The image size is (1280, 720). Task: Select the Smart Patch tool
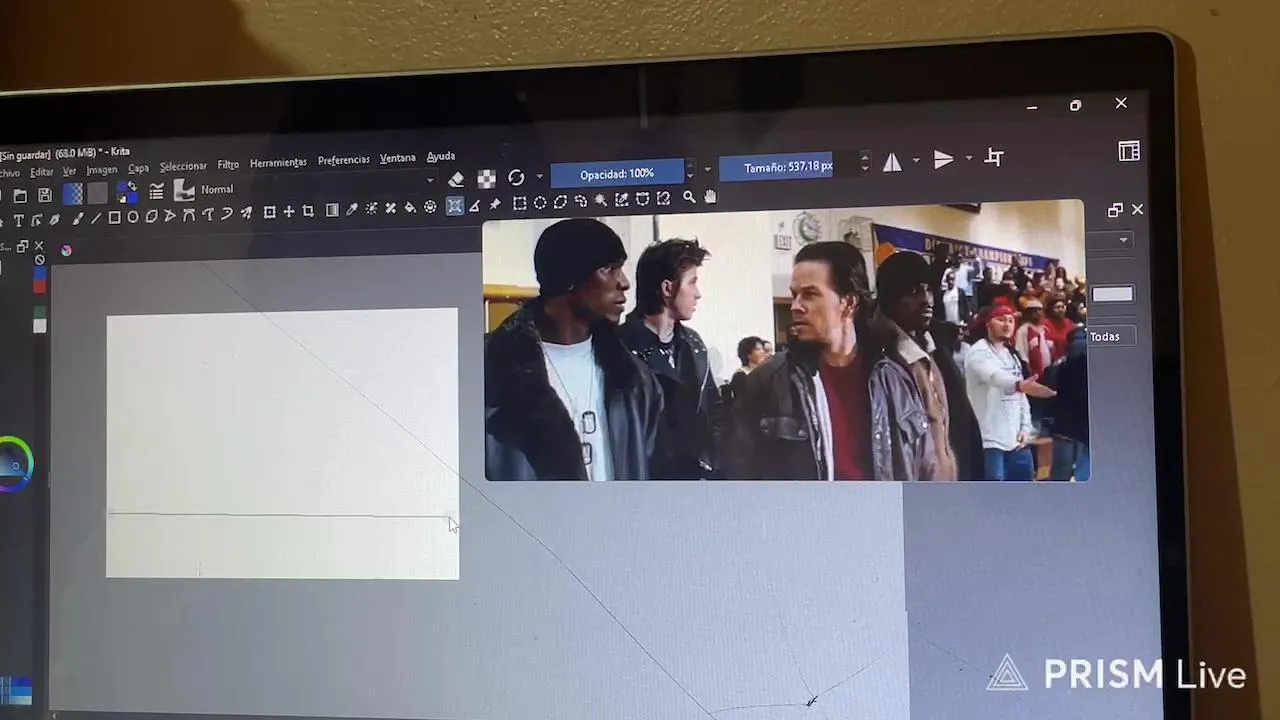[x=390, y=208]
